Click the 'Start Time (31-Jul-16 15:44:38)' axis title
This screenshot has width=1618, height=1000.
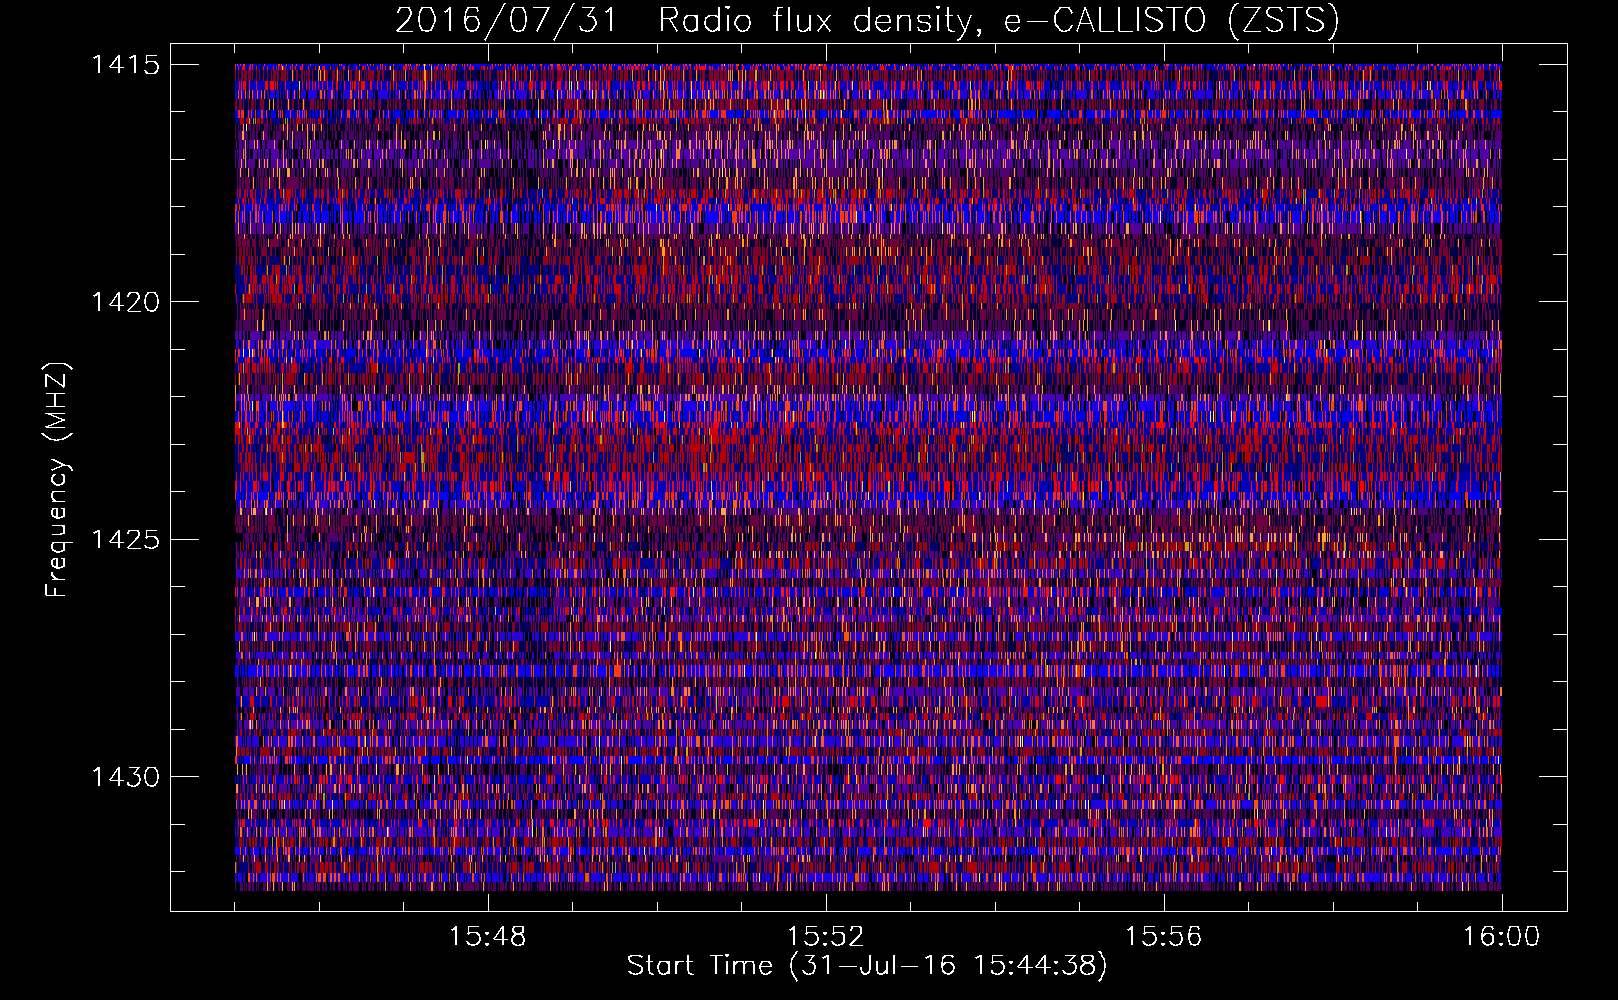click(867, 966)
